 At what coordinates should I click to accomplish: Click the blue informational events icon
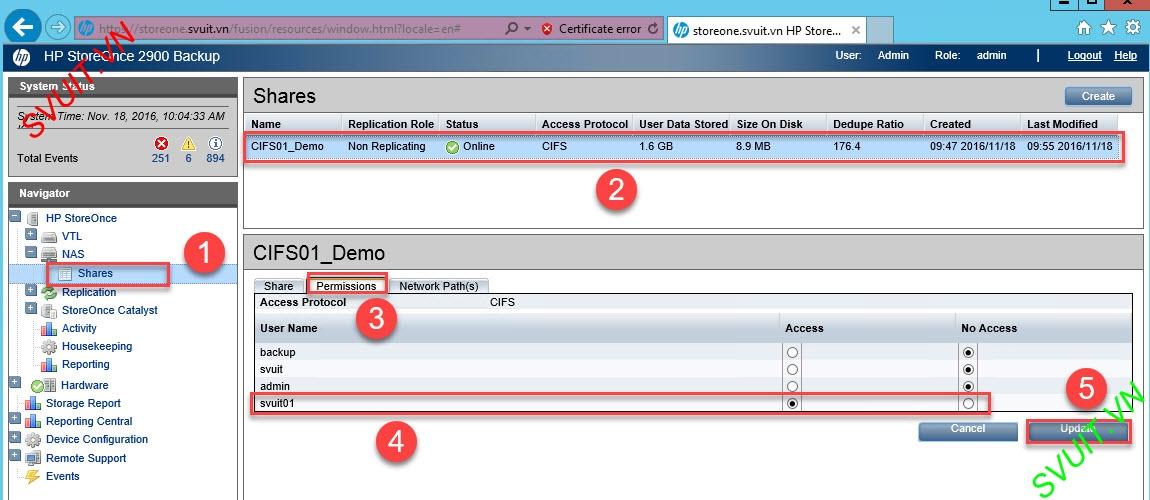[215, 143]
